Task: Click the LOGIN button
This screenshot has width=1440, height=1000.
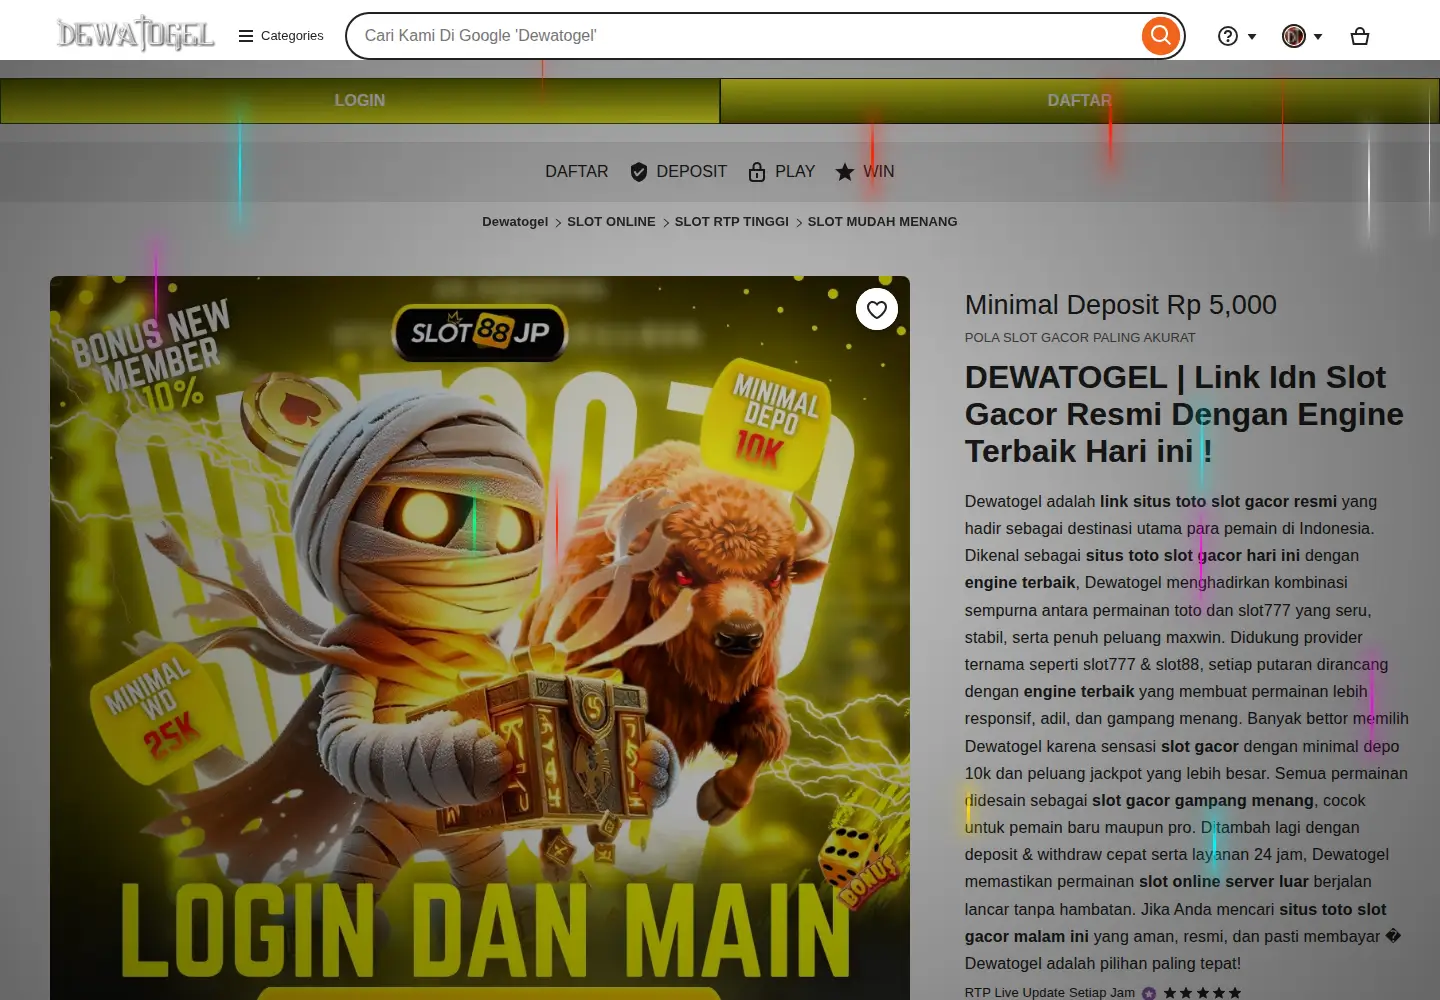Action: [x=360, y=101]
